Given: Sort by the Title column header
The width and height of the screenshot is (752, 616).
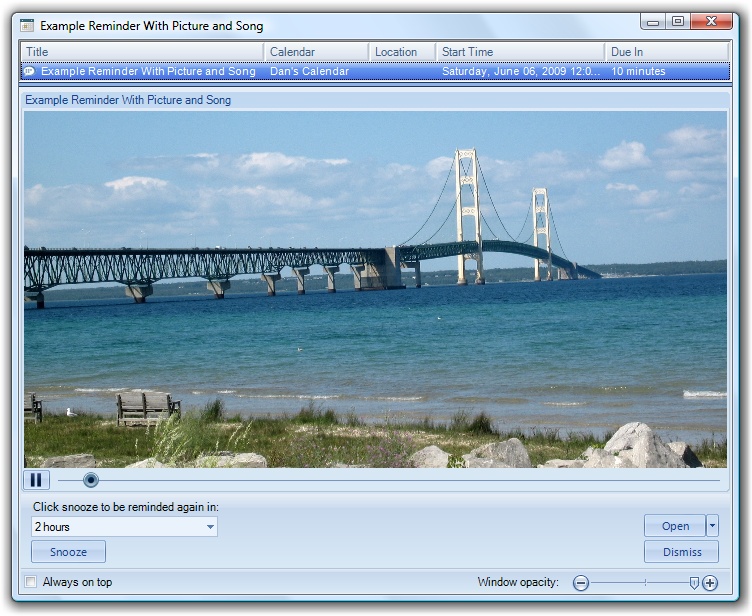Looking at the screenshot, I should point(142,52).
